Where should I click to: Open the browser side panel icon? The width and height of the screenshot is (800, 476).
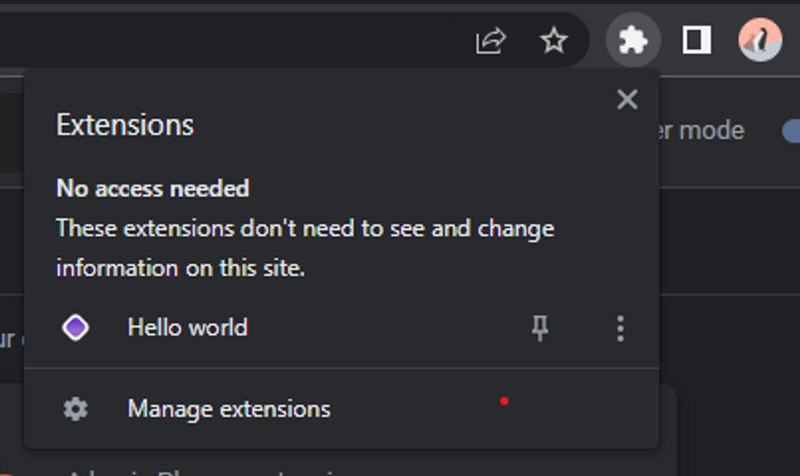pyautogui.click(x=696, y=40)
